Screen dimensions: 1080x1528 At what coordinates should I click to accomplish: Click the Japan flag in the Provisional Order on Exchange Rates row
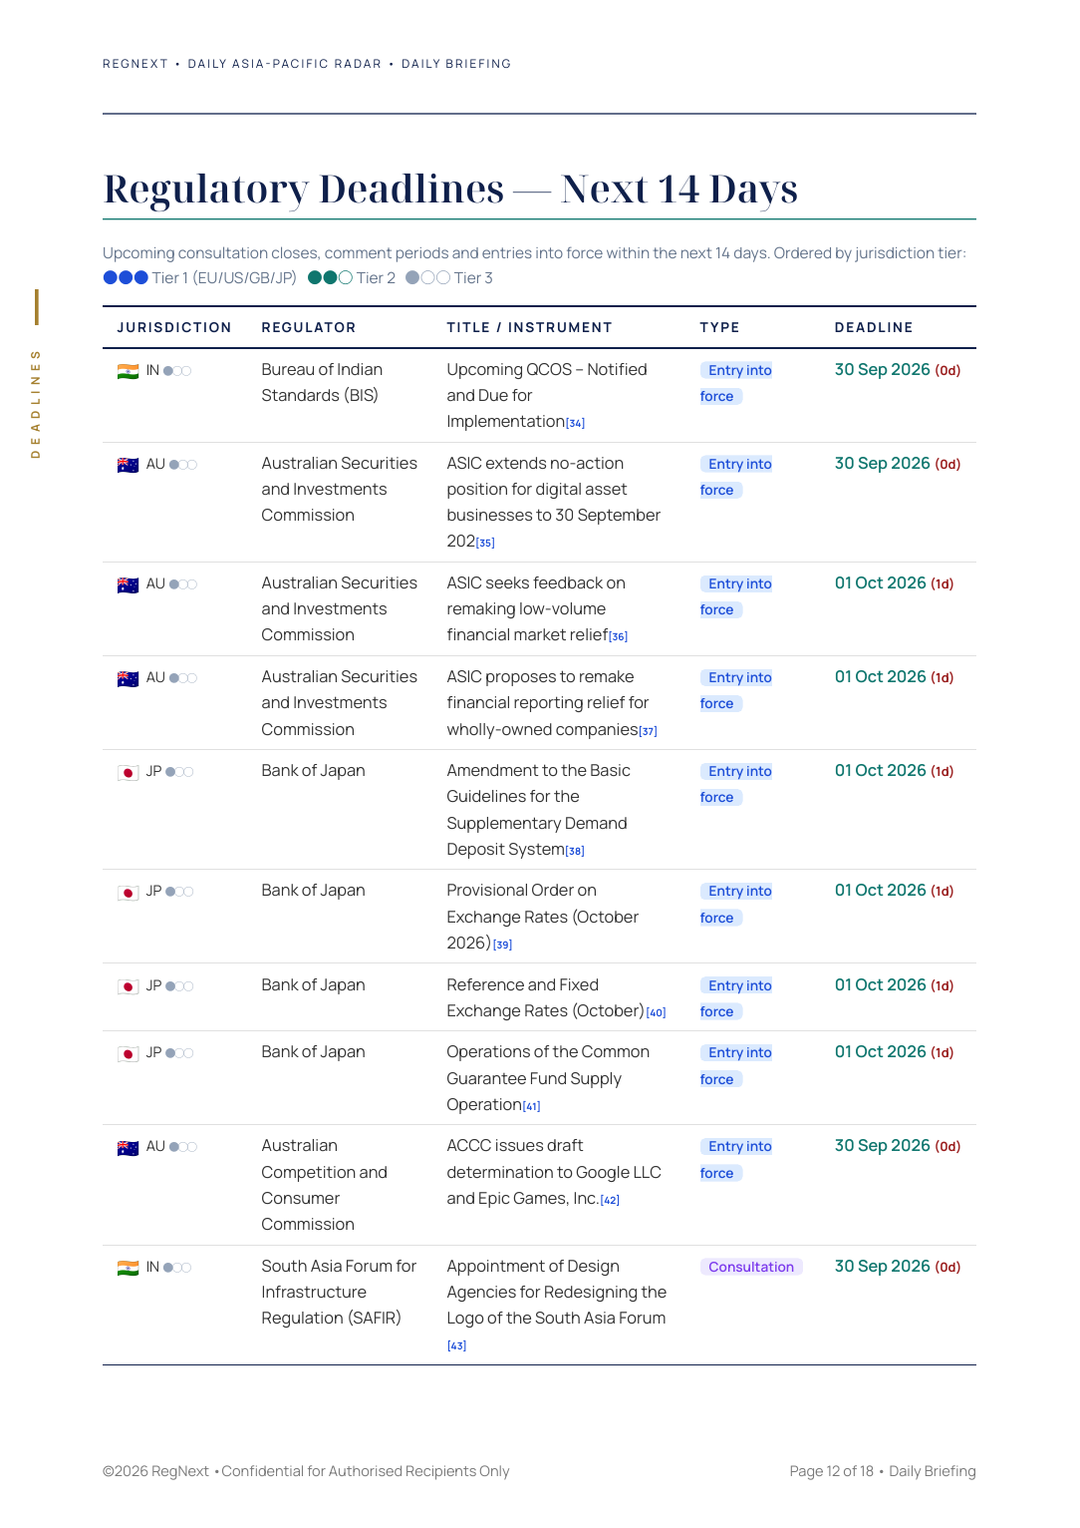click(x=128, y=892)
